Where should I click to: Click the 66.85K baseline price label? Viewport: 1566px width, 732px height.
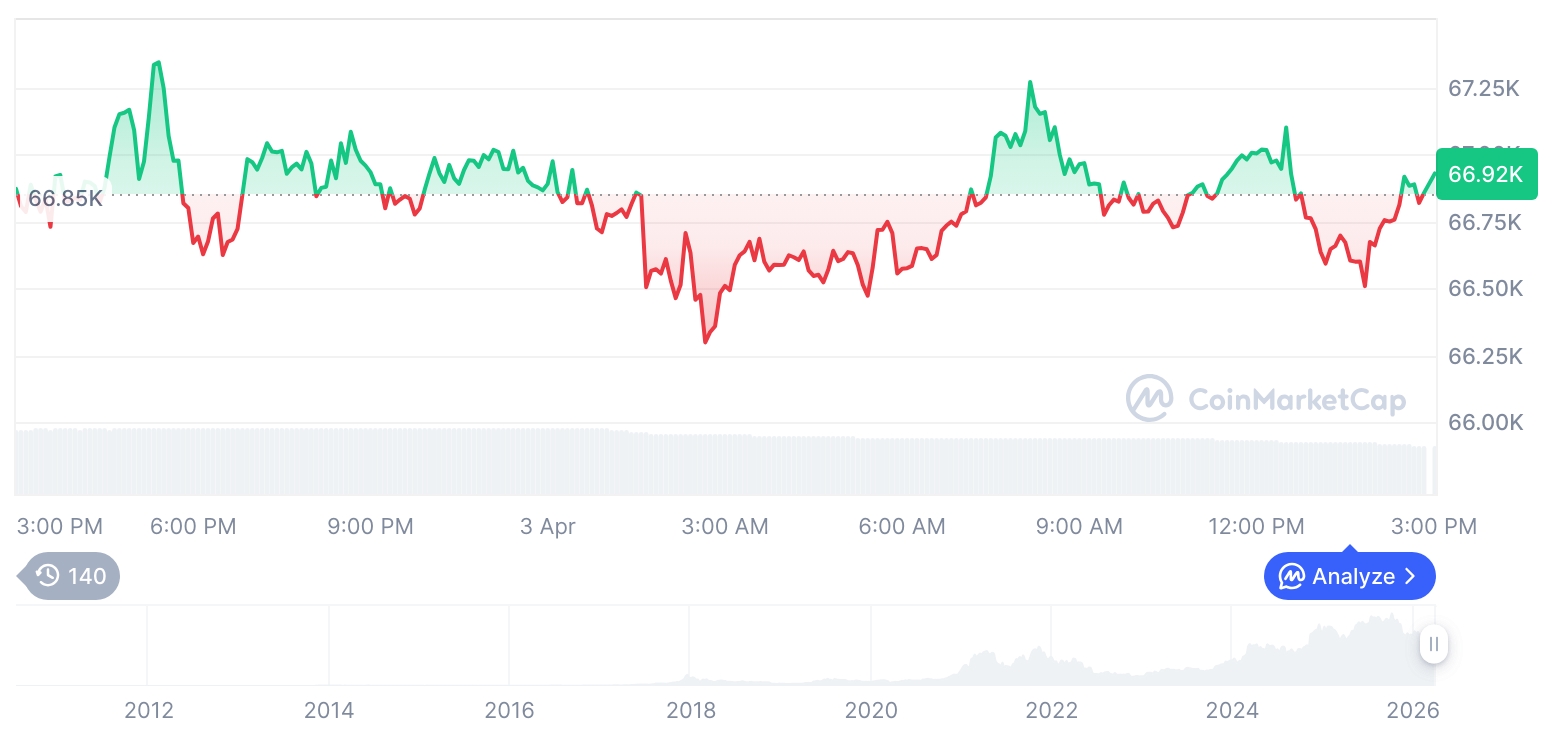(65, 198)
